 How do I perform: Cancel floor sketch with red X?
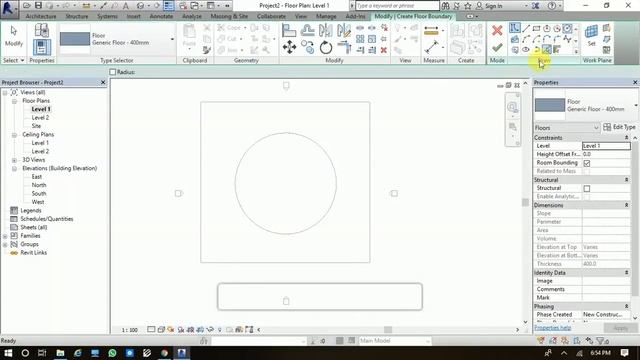(x=497, y=30)
